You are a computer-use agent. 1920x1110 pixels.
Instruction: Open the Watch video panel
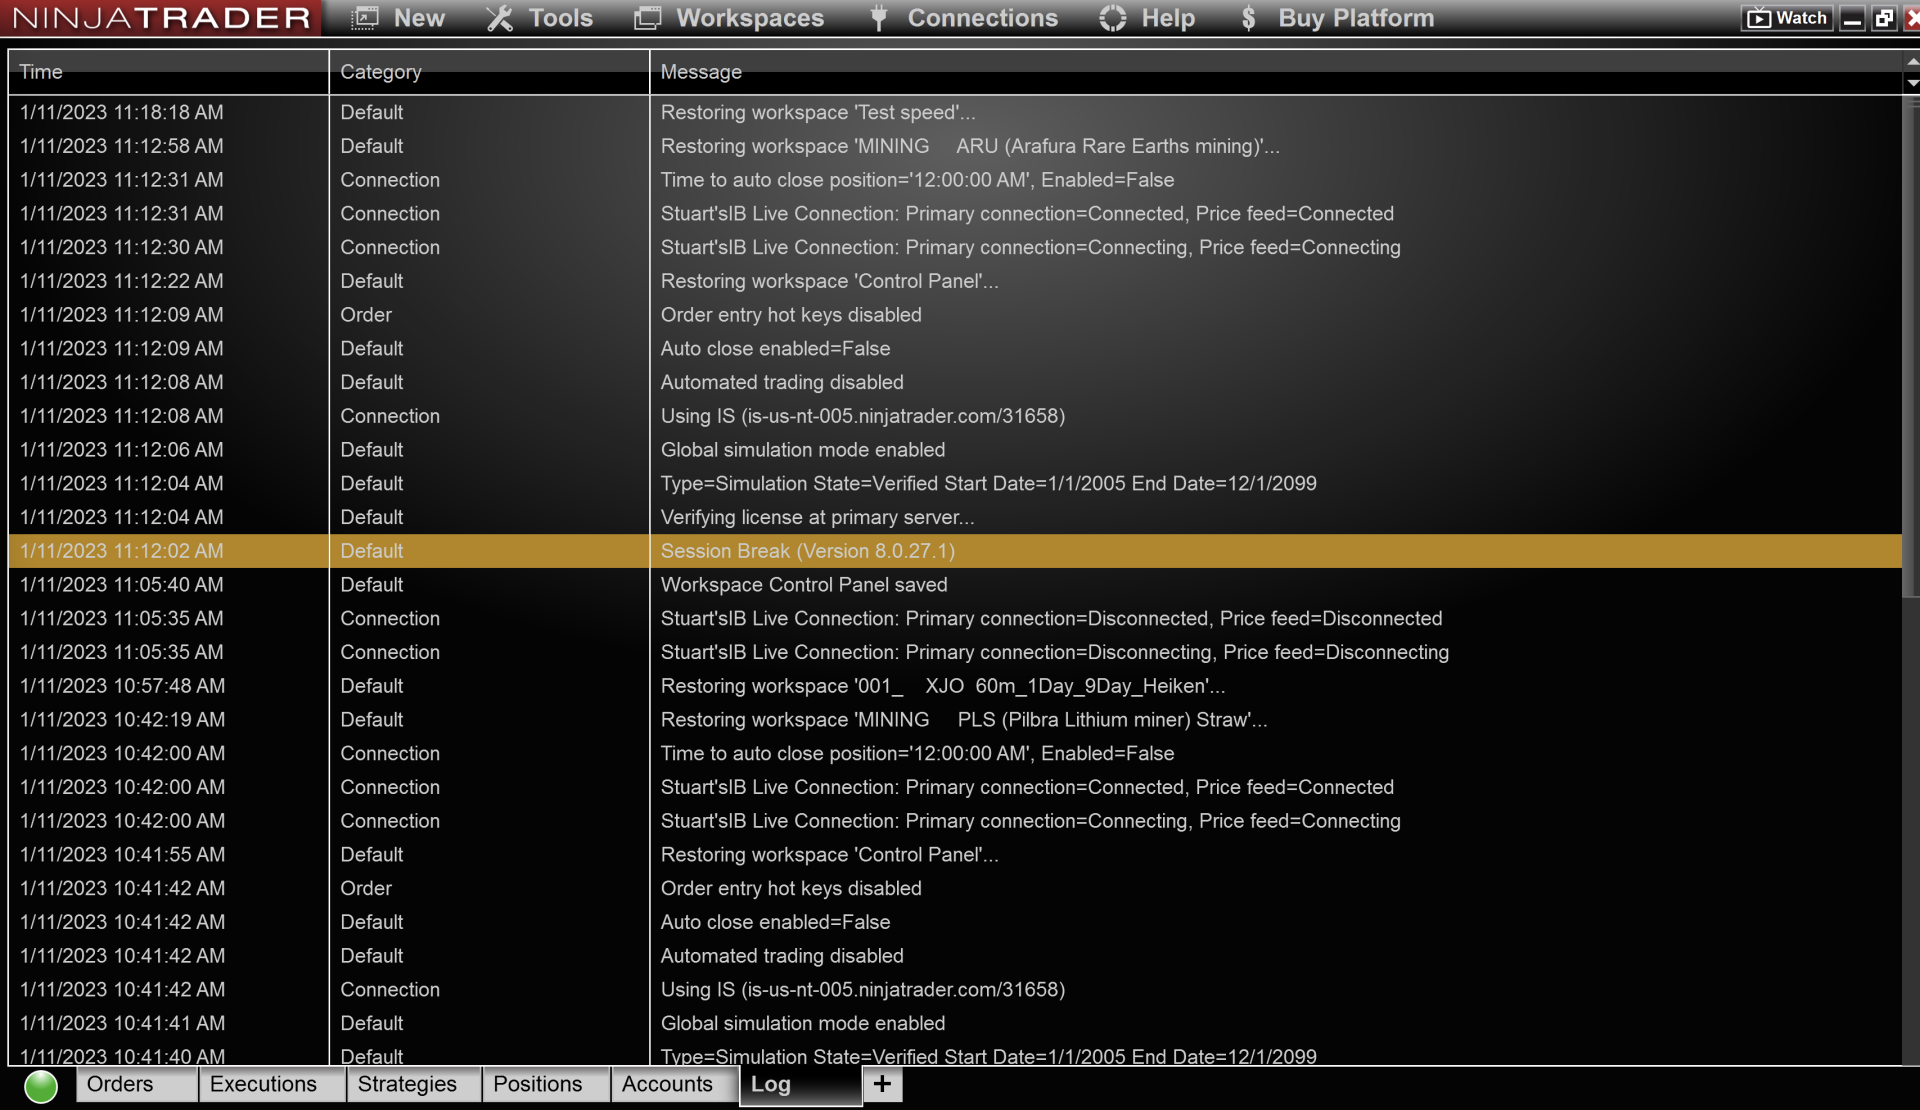coord(1786,17)
